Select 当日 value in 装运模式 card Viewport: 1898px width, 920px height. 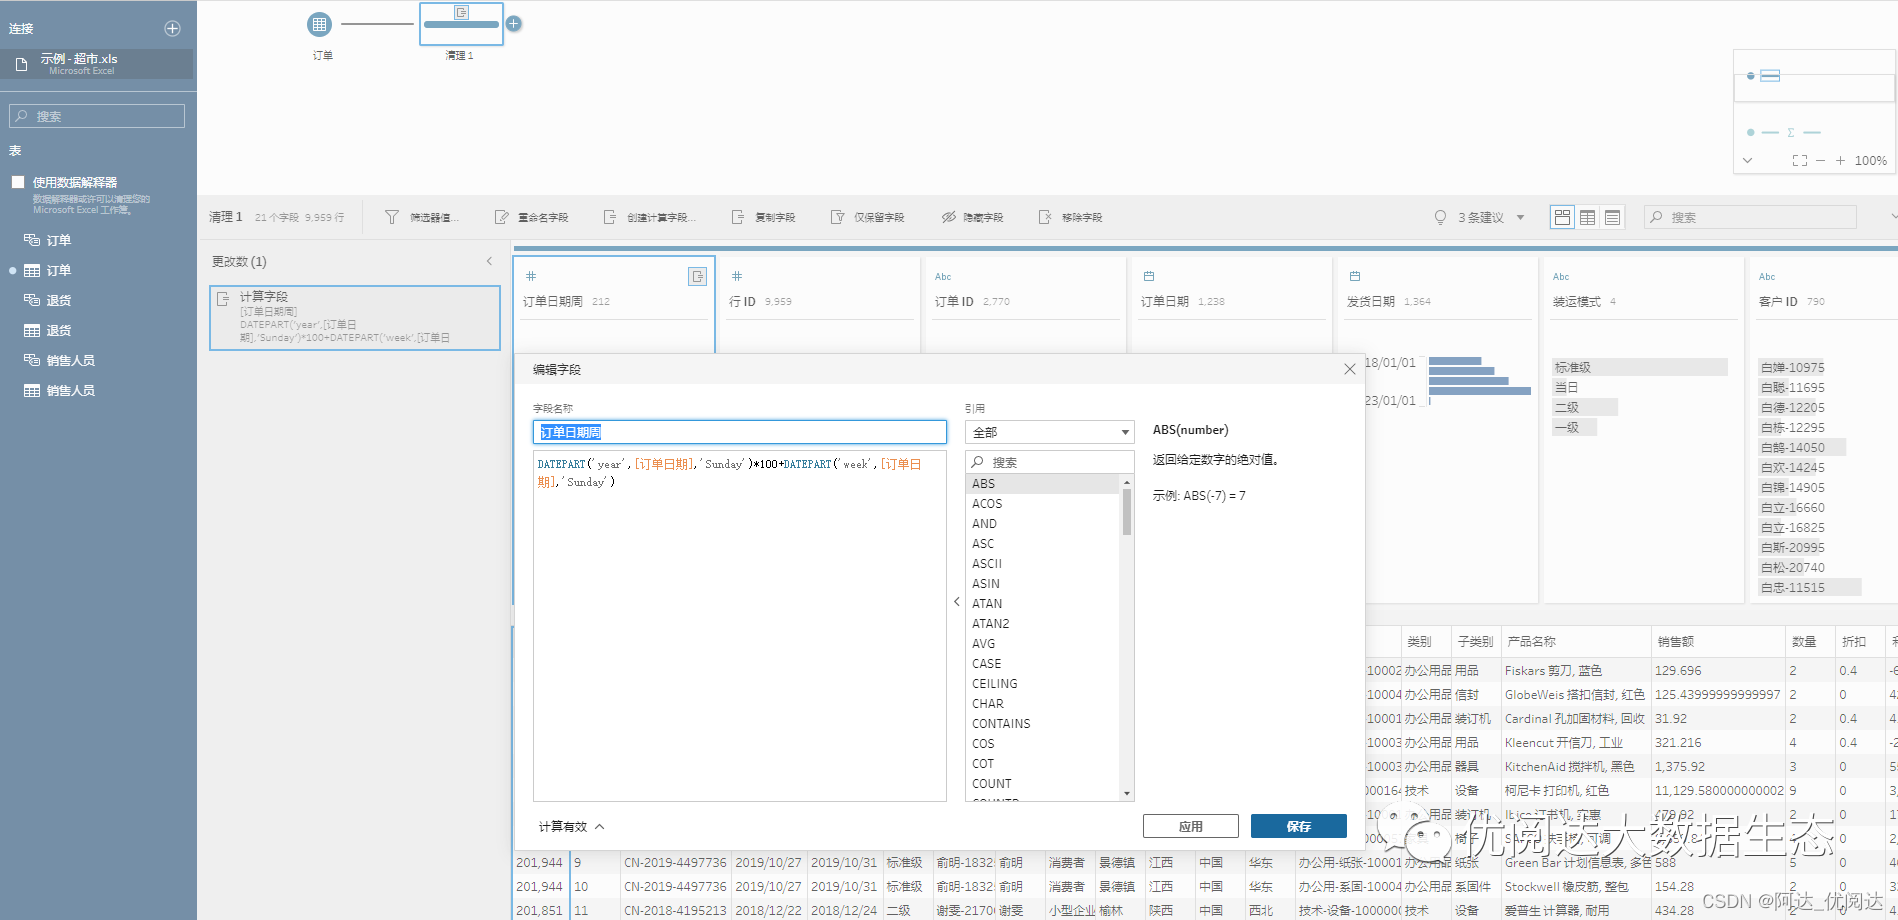click(1566, 387)
